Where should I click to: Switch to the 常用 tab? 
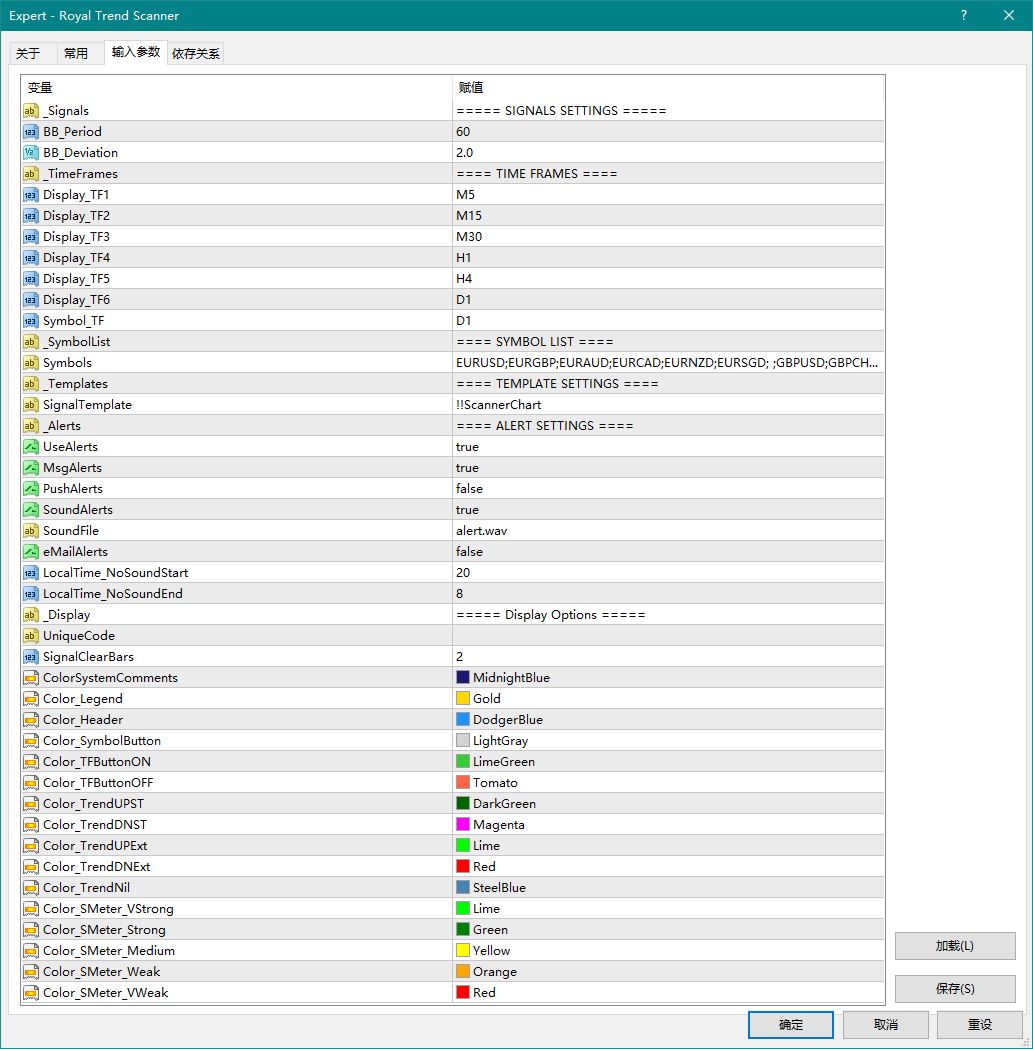click(76, 54)
